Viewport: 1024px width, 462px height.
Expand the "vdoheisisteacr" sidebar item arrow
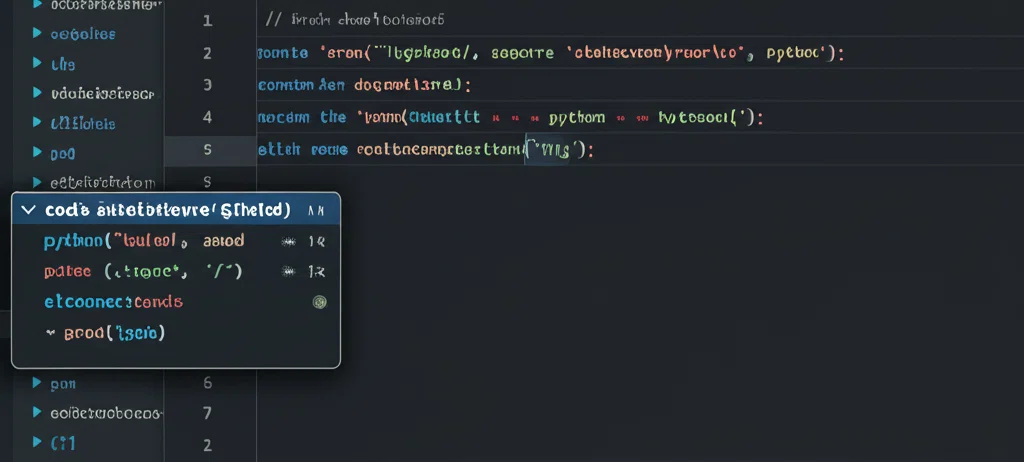pos(37,93)
